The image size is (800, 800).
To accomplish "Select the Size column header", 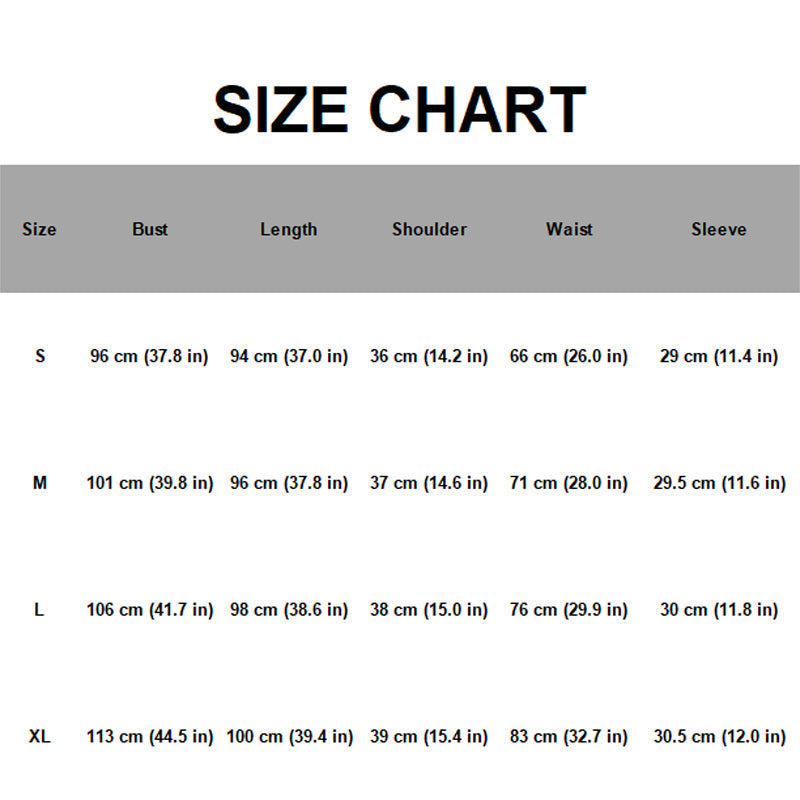I will click(x=39, y=229).
